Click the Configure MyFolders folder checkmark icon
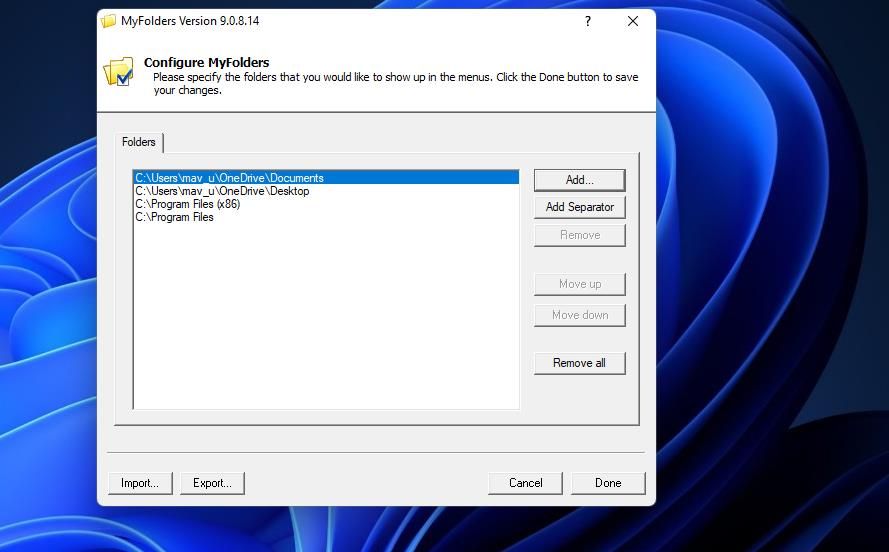The image size is (889, 552). coord(118,71)
